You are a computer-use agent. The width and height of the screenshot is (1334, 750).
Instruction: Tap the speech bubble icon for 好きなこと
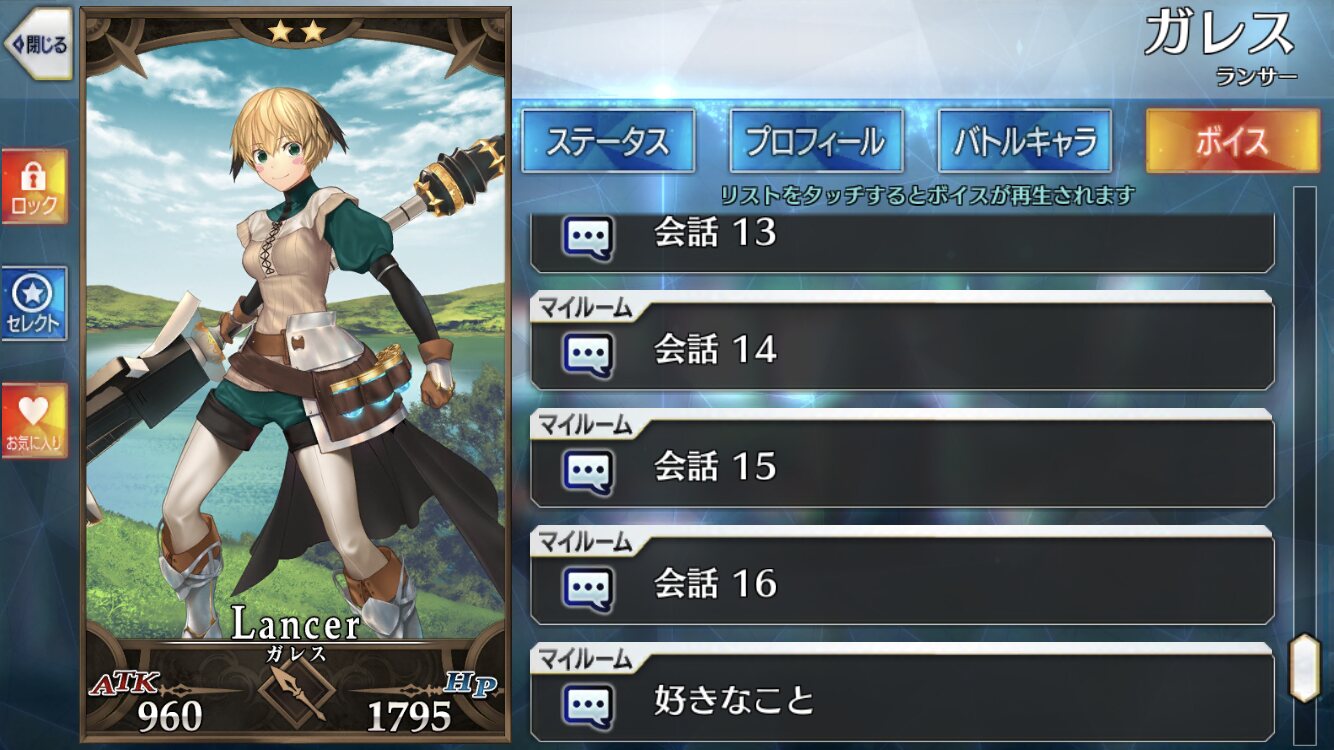pos(588,705)
